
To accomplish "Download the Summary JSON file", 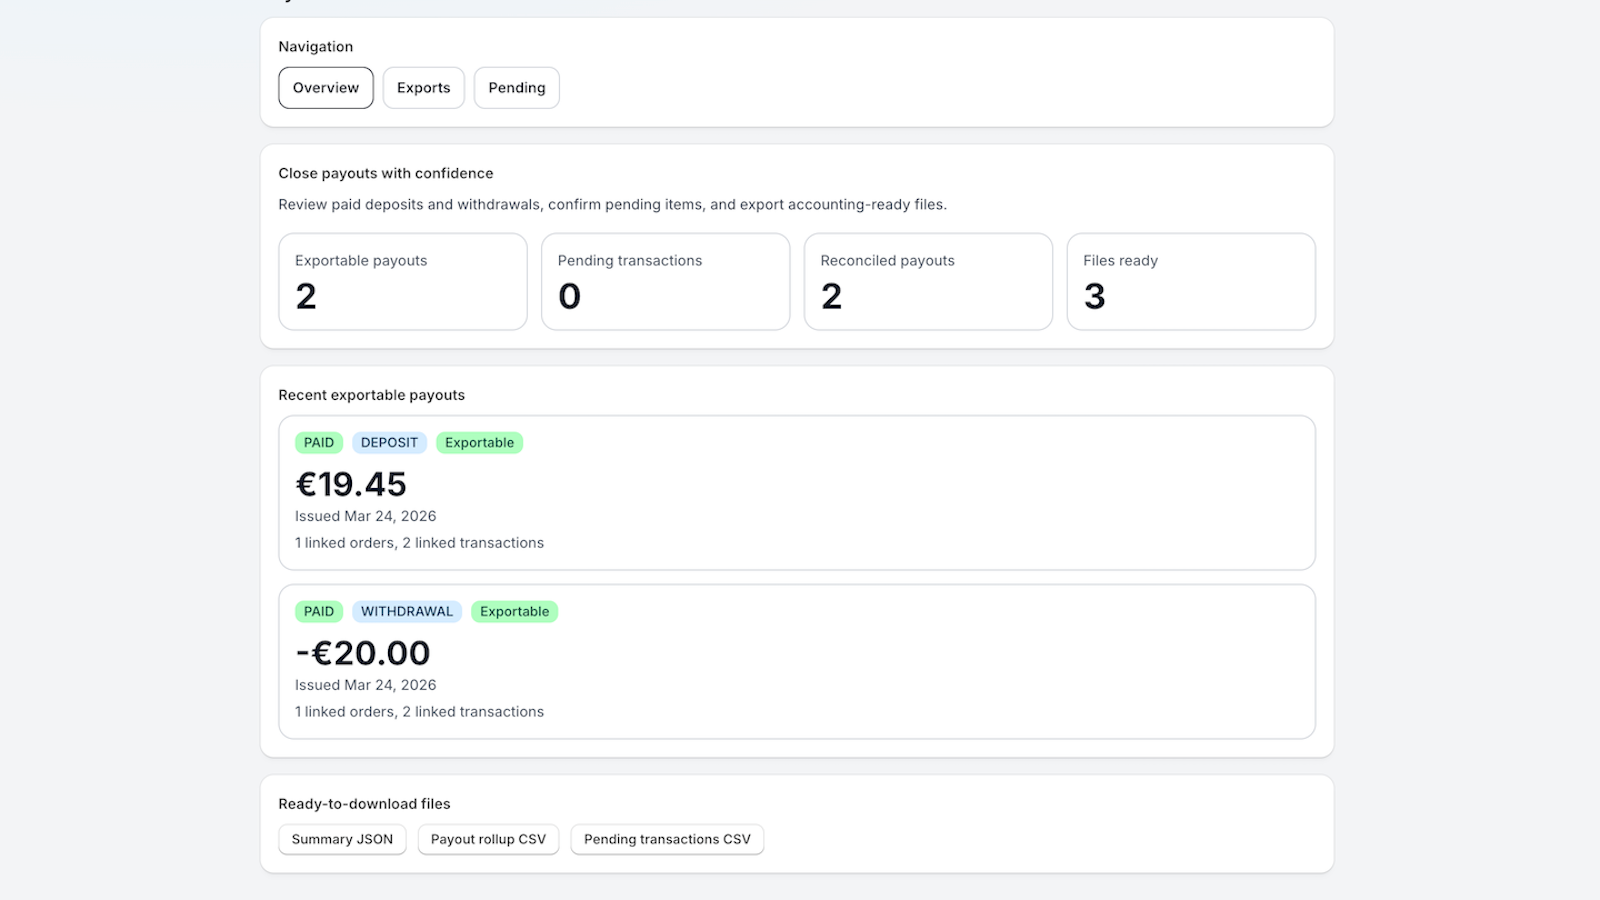I will click(342, 839).
